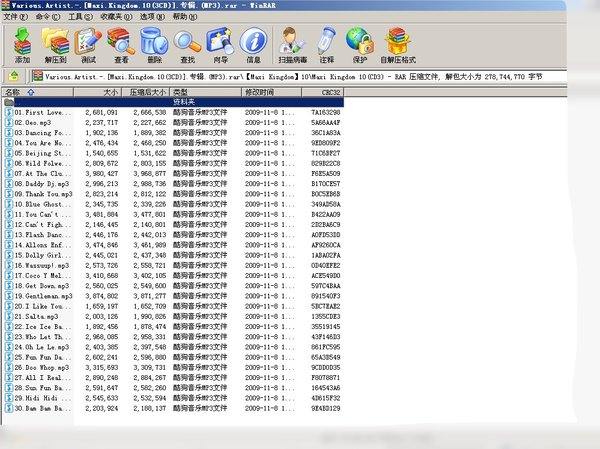The image size is (600, 449).
Task: Select file 01.First Love
Action: 173,113
